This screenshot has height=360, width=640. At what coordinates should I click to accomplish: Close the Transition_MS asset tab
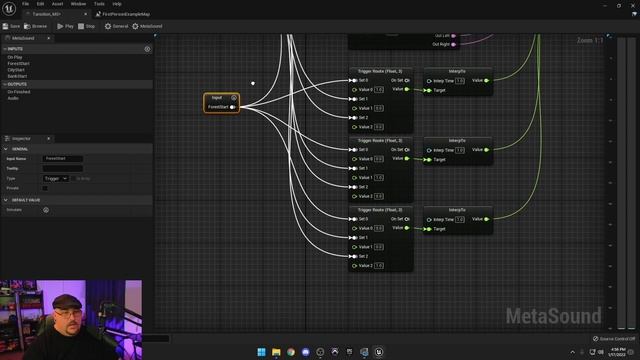point(85,14)
